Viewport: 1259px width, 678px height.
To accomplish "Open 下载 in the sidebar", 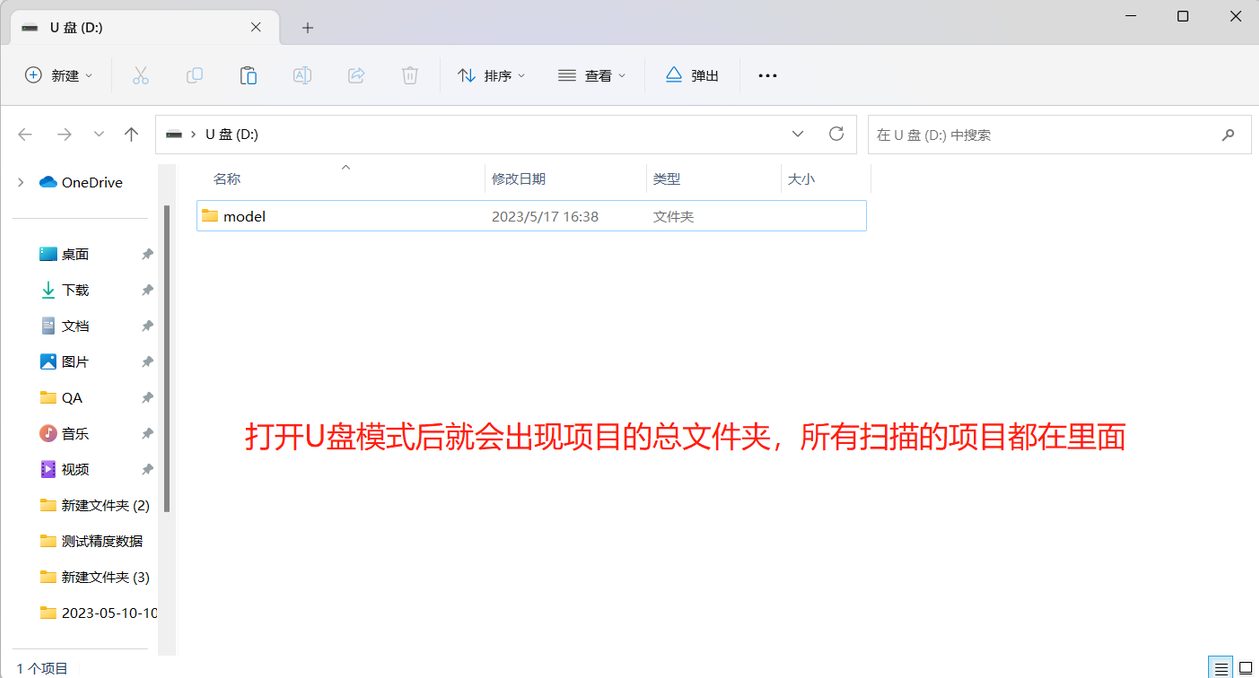I will pos(75,290).
